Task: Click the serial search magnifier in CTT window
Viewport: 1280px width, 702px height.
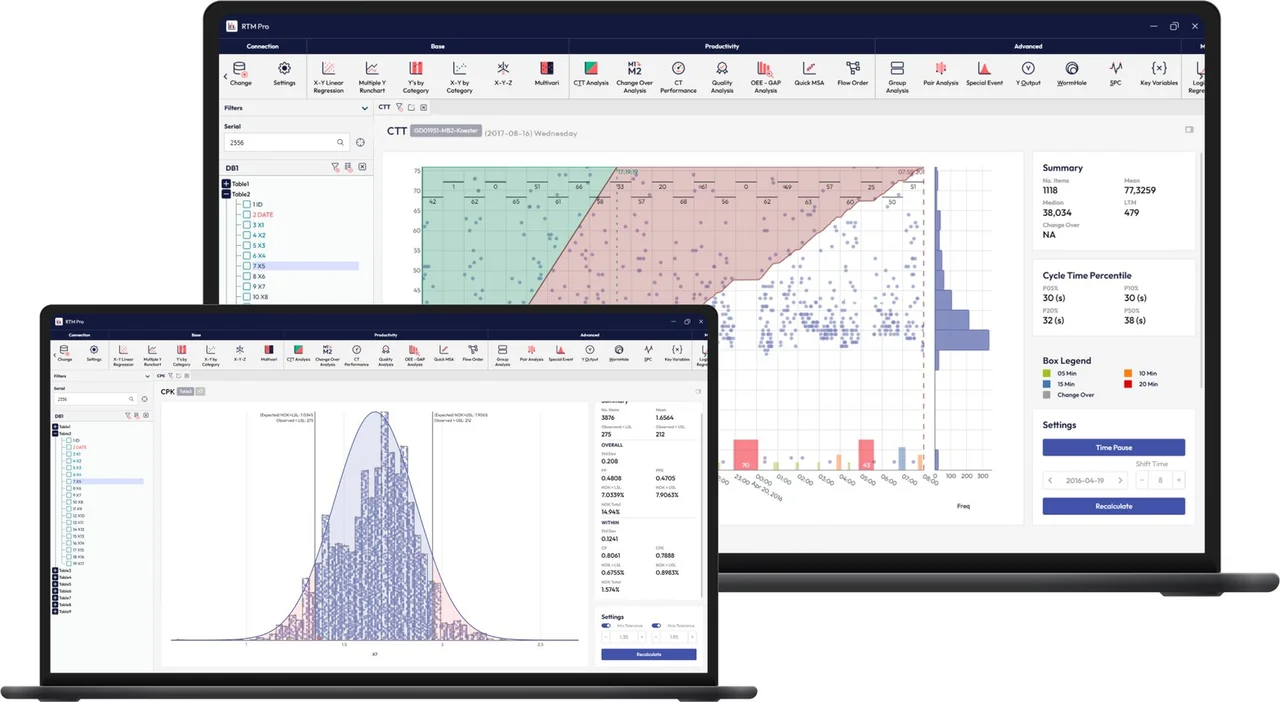Action: click(341, 143)
